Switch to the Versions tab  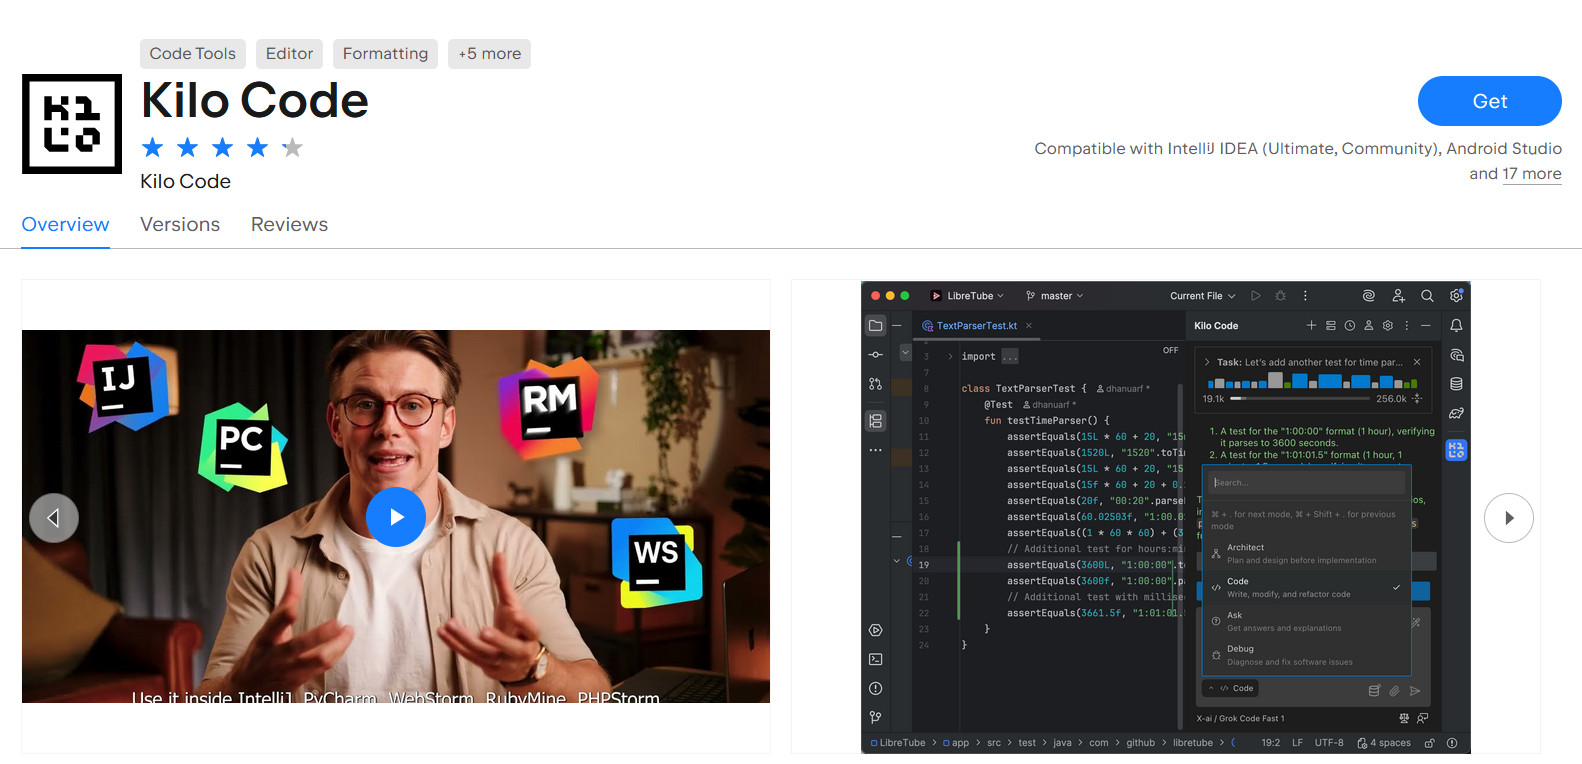[x=180, y=225]
